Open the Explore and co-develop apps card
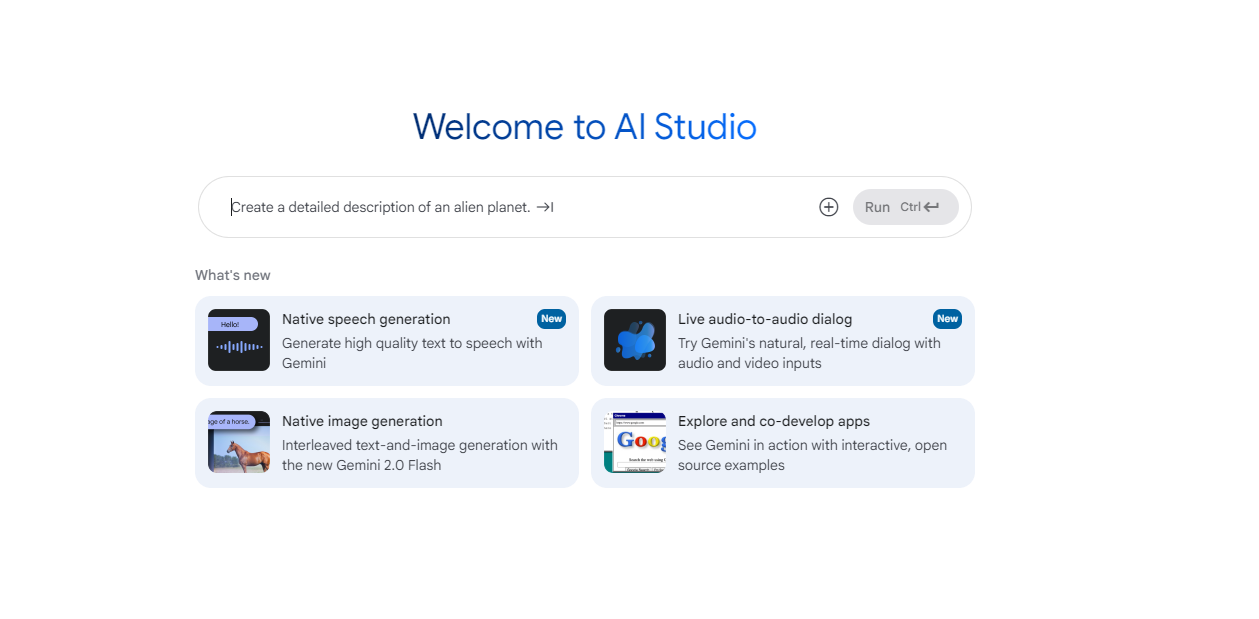 [783, 443]
